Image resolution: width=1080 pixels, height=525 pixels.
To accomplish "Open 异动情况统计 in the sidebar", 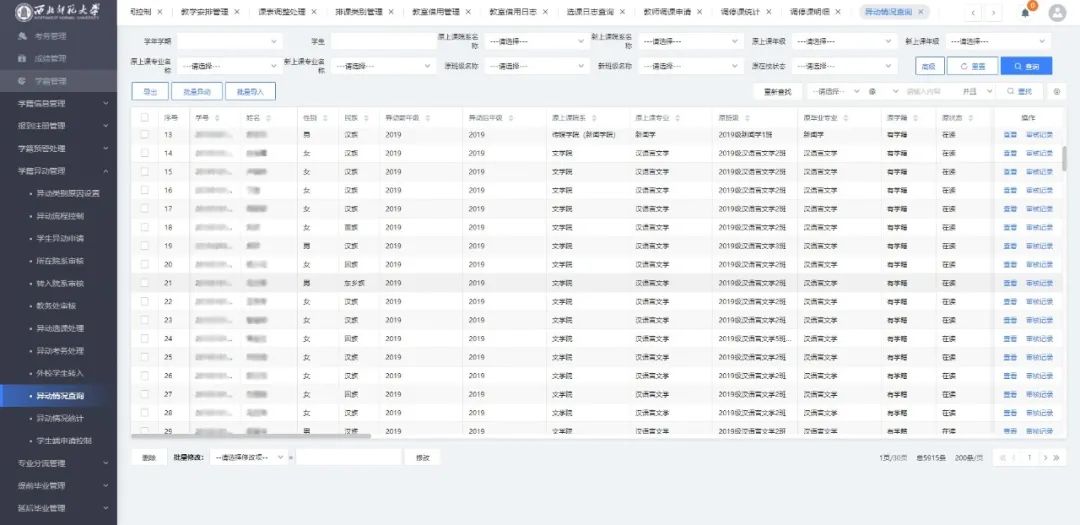I will pyautogui.click(x=61, y=418).
